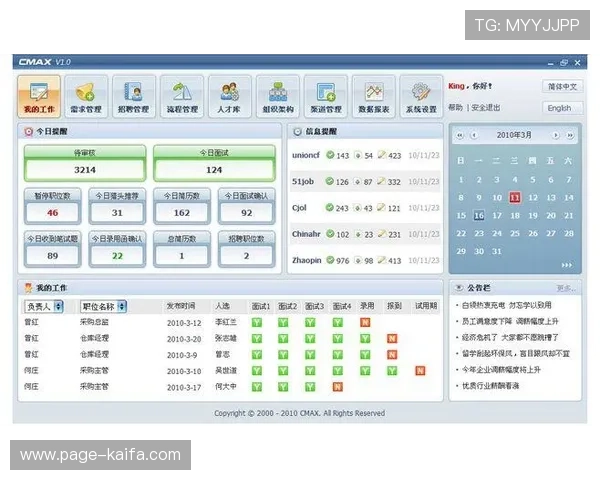Click the 我的工作 panel header icon
The width and height of the screenshot is (600, 480).
click(x=28, y=287)
